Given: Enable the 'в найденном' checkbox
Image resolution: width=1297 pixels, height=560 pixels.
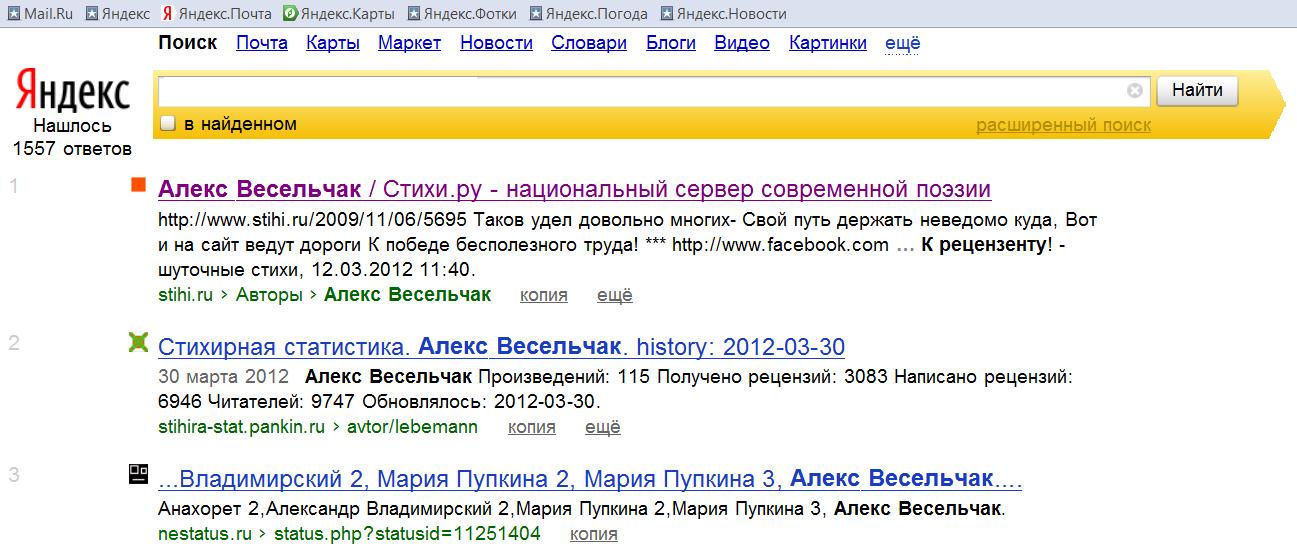Looking at the screenshot, I should [168, 124].
